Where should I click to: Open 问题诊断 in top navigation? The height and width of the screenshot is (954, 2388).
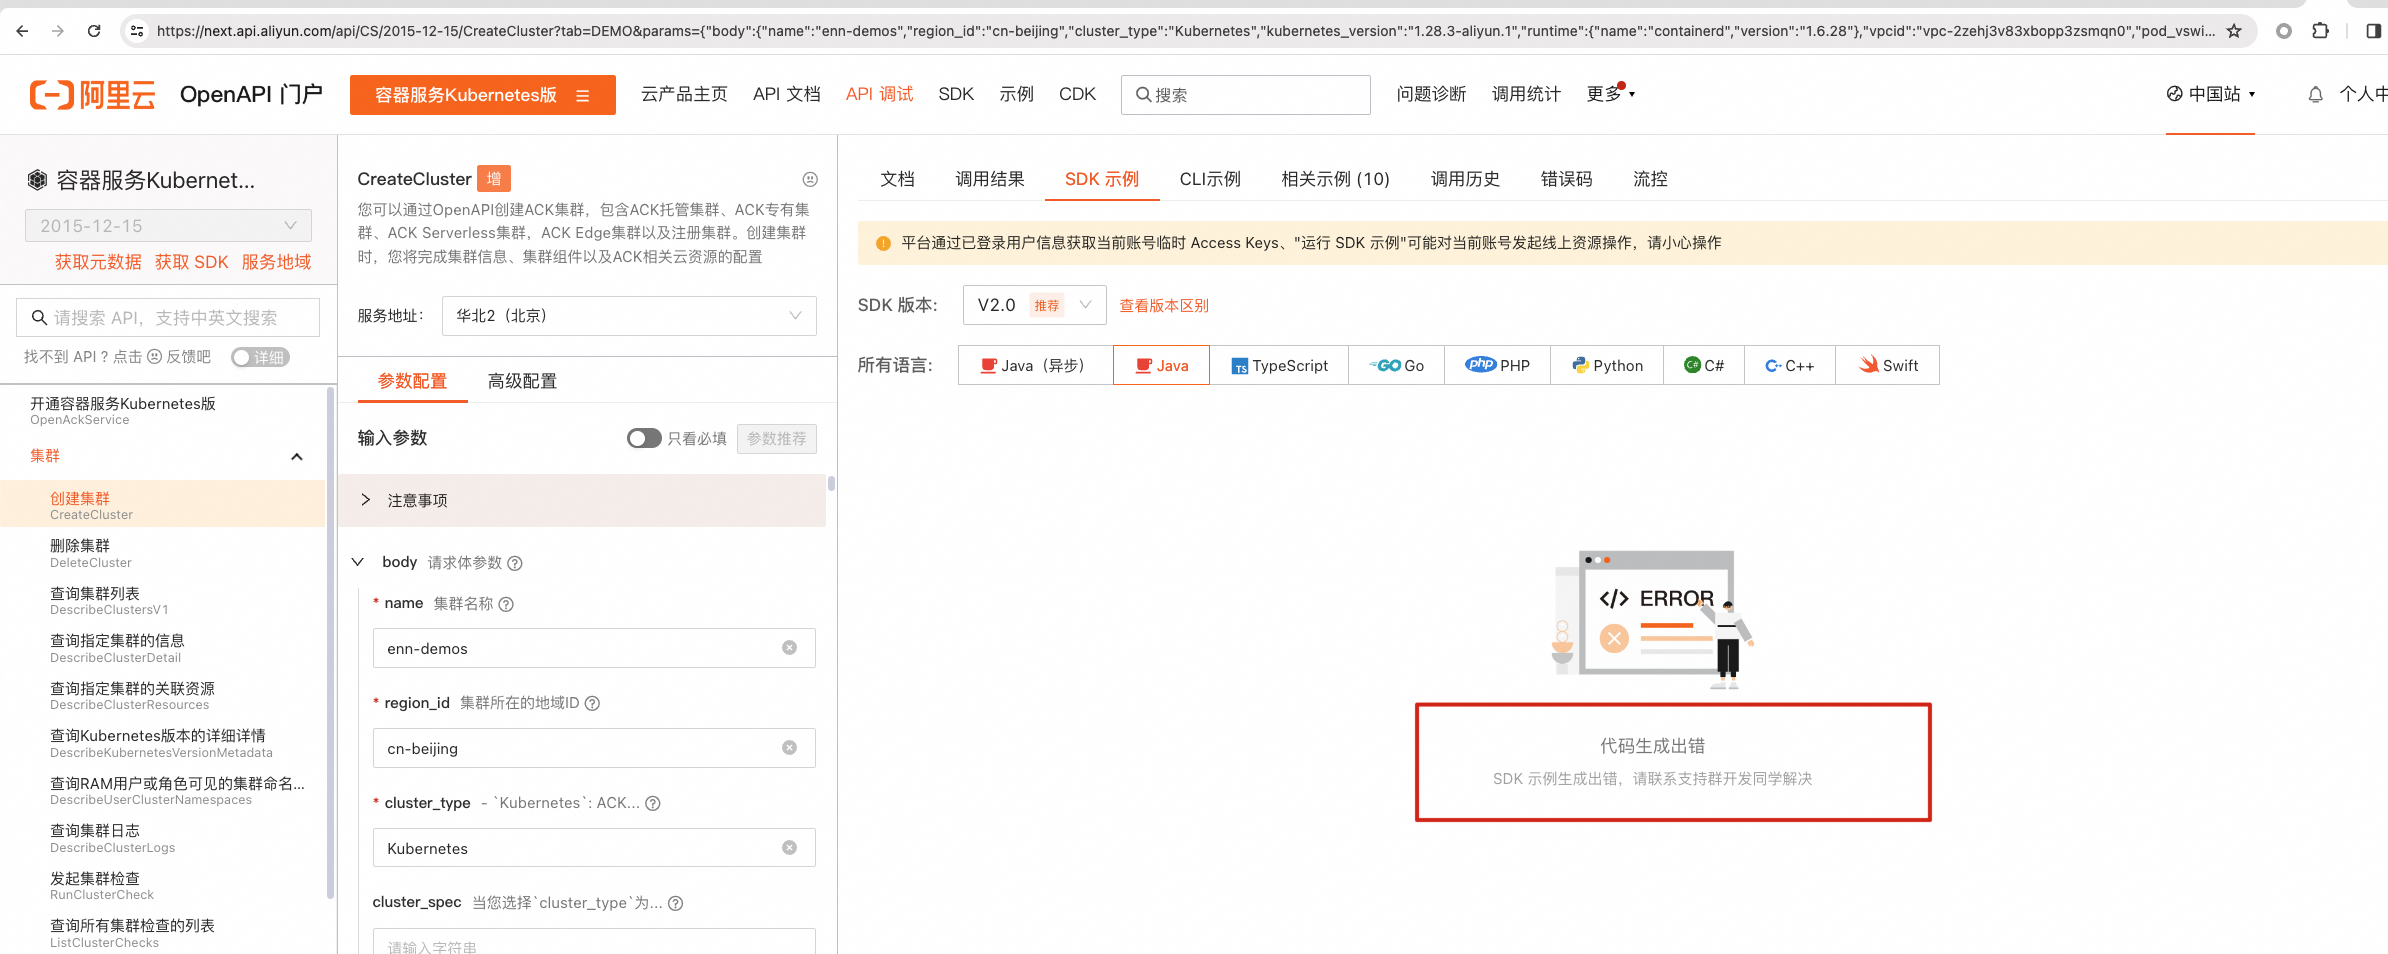coord(1431,94)
